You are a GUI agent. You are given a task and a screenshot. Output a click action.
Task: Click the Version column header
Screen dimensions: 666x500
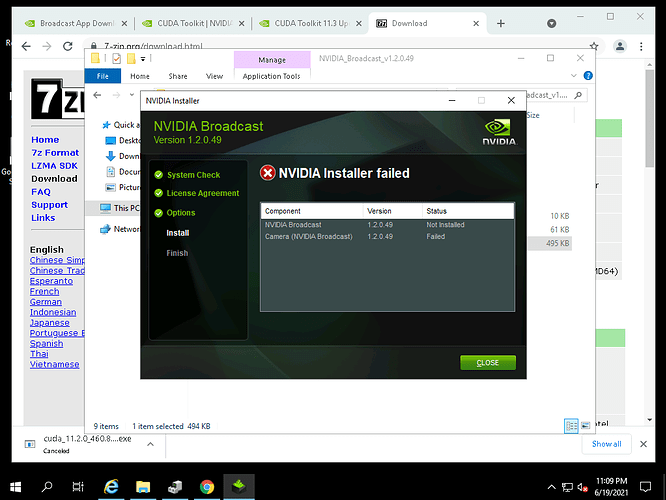click(392, 211)
